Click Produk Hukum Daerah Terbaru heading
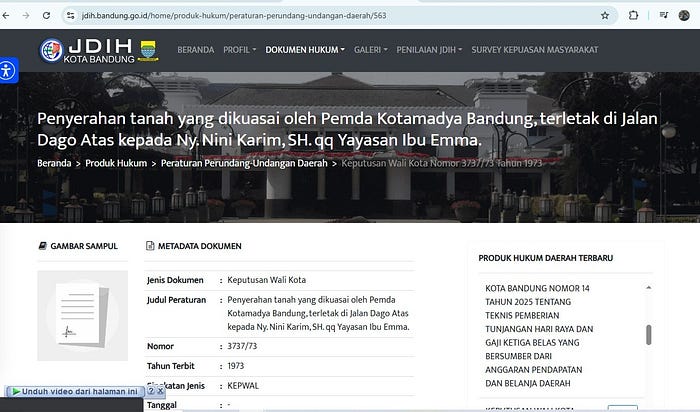This screenshot has height=412, width=700. click(546, 258)
